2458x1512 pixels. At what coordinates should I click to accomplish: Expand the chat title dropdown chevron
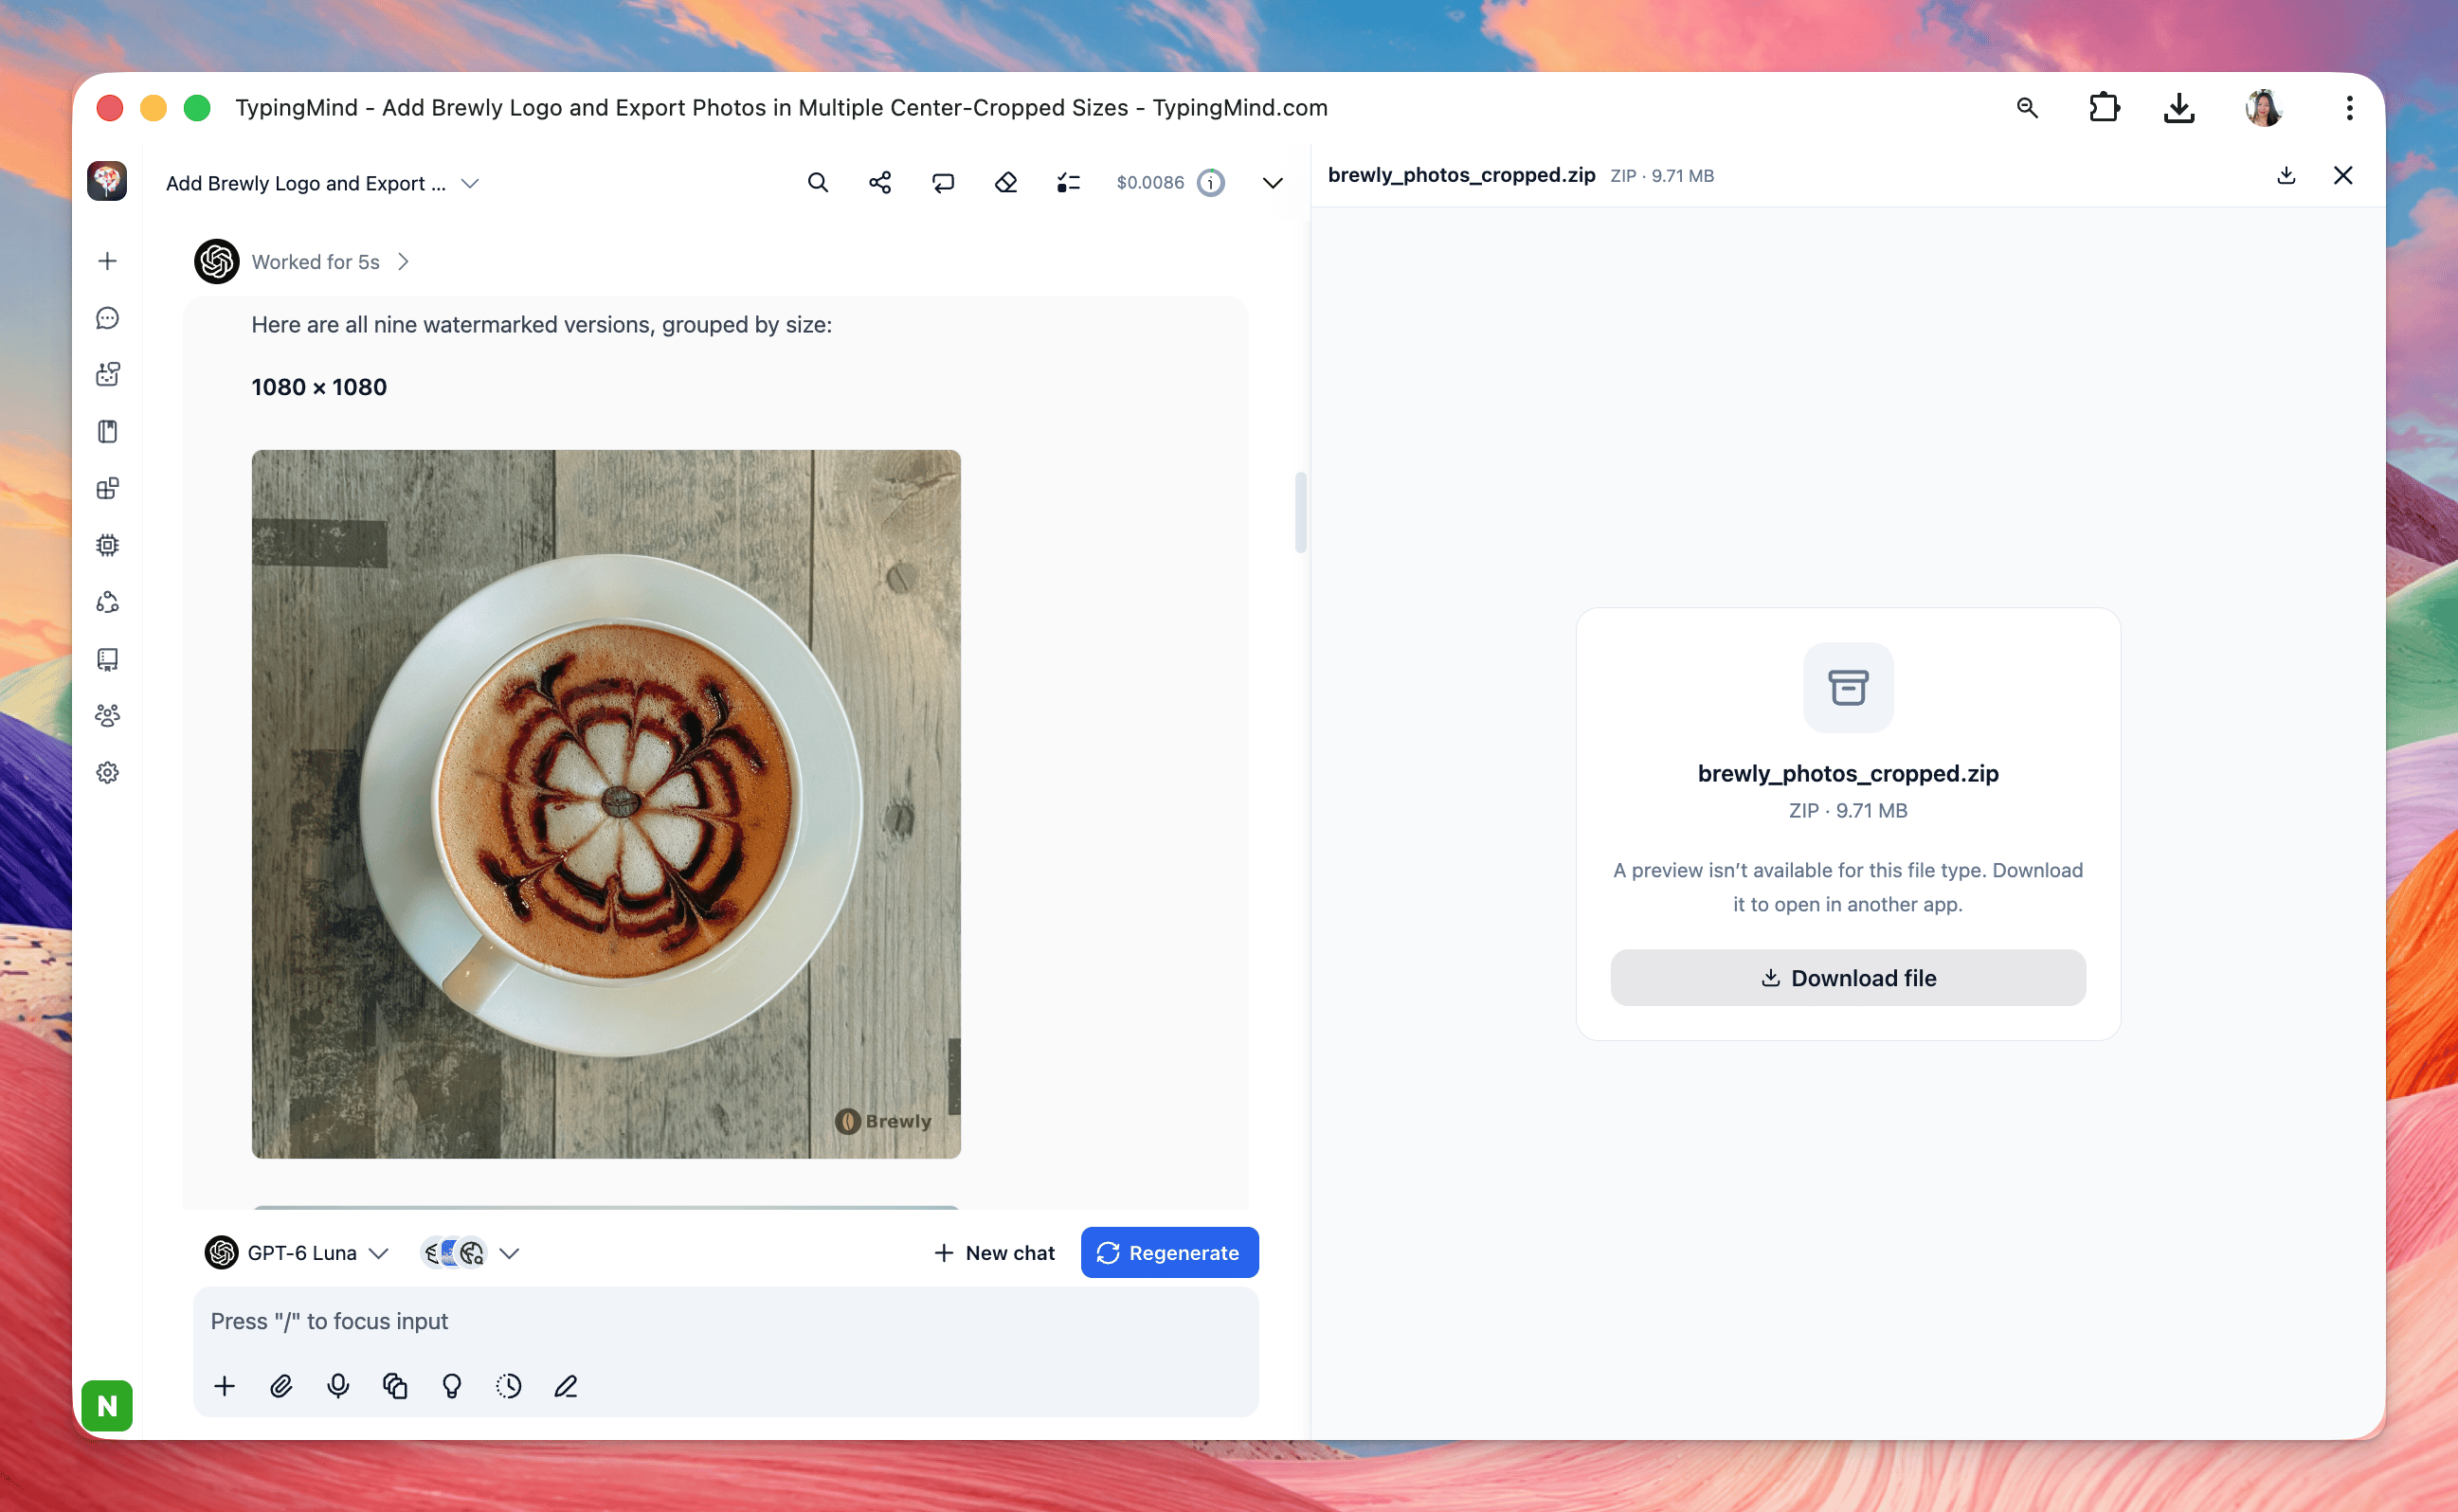470,183
